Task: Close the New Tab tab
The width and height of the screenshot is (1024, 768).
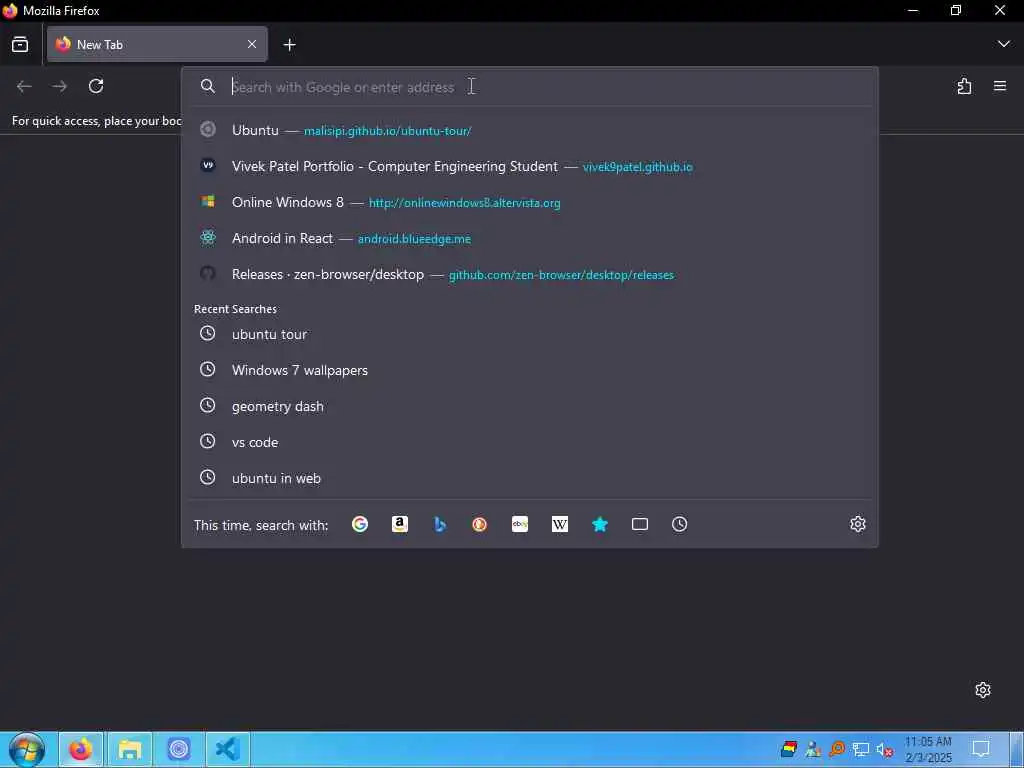Action: pyautogui.click(x=252, y=44)
